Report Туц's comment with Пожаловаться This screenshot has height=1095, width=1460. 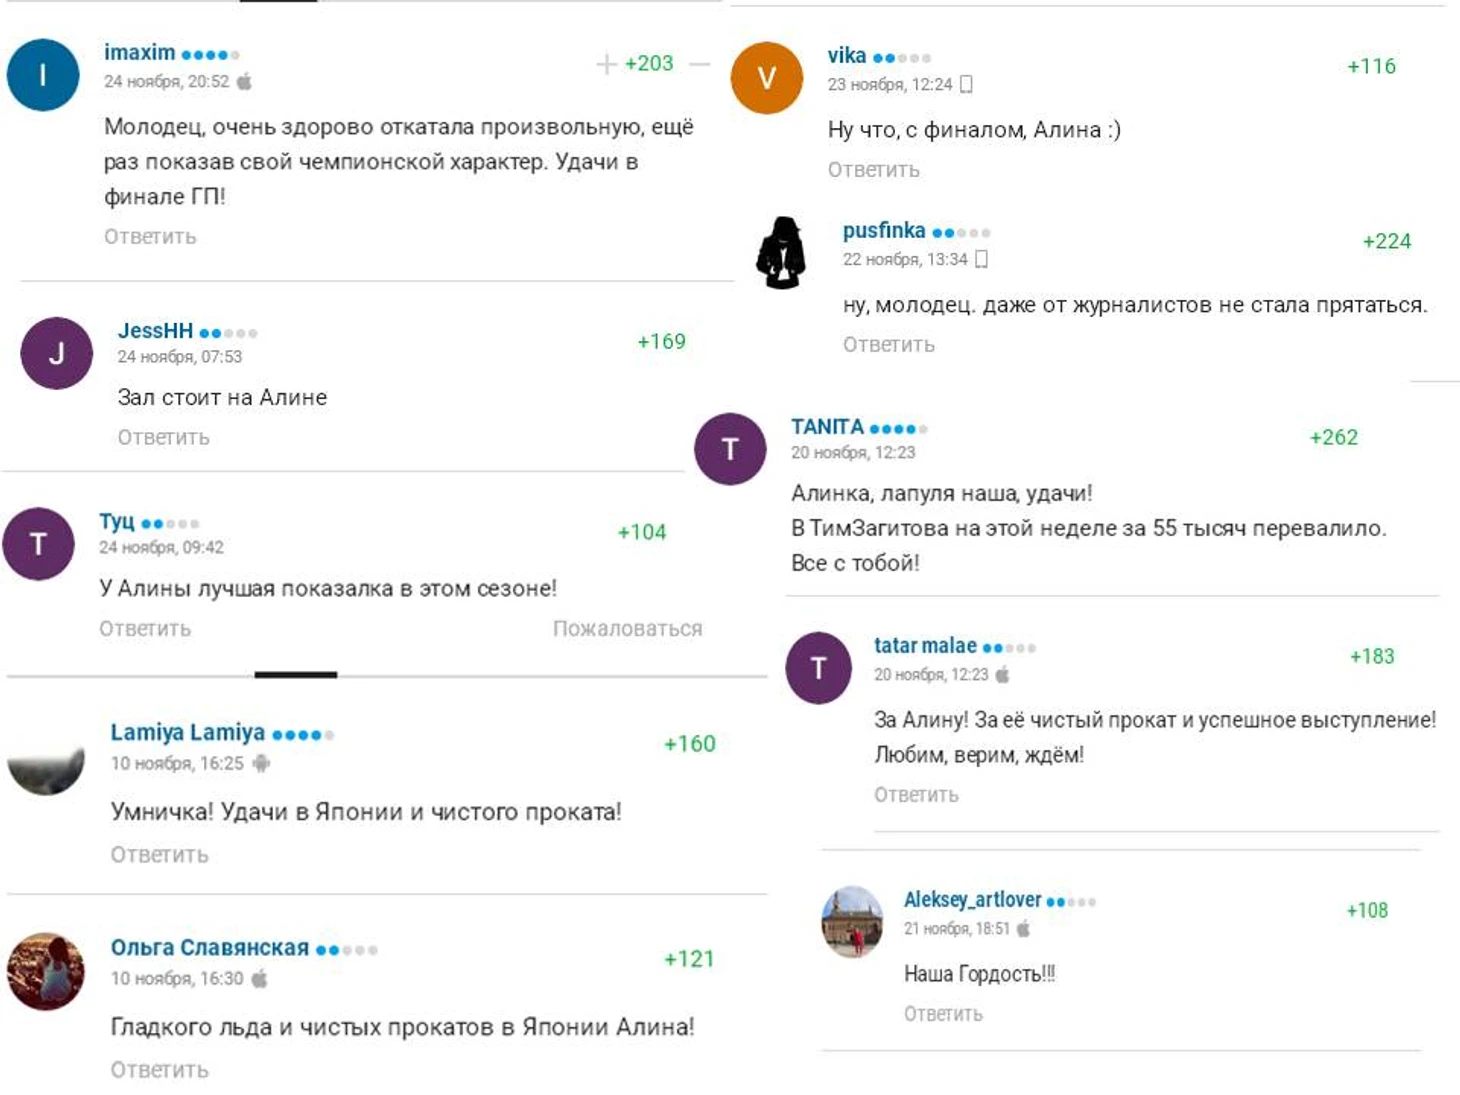point(628,629)
